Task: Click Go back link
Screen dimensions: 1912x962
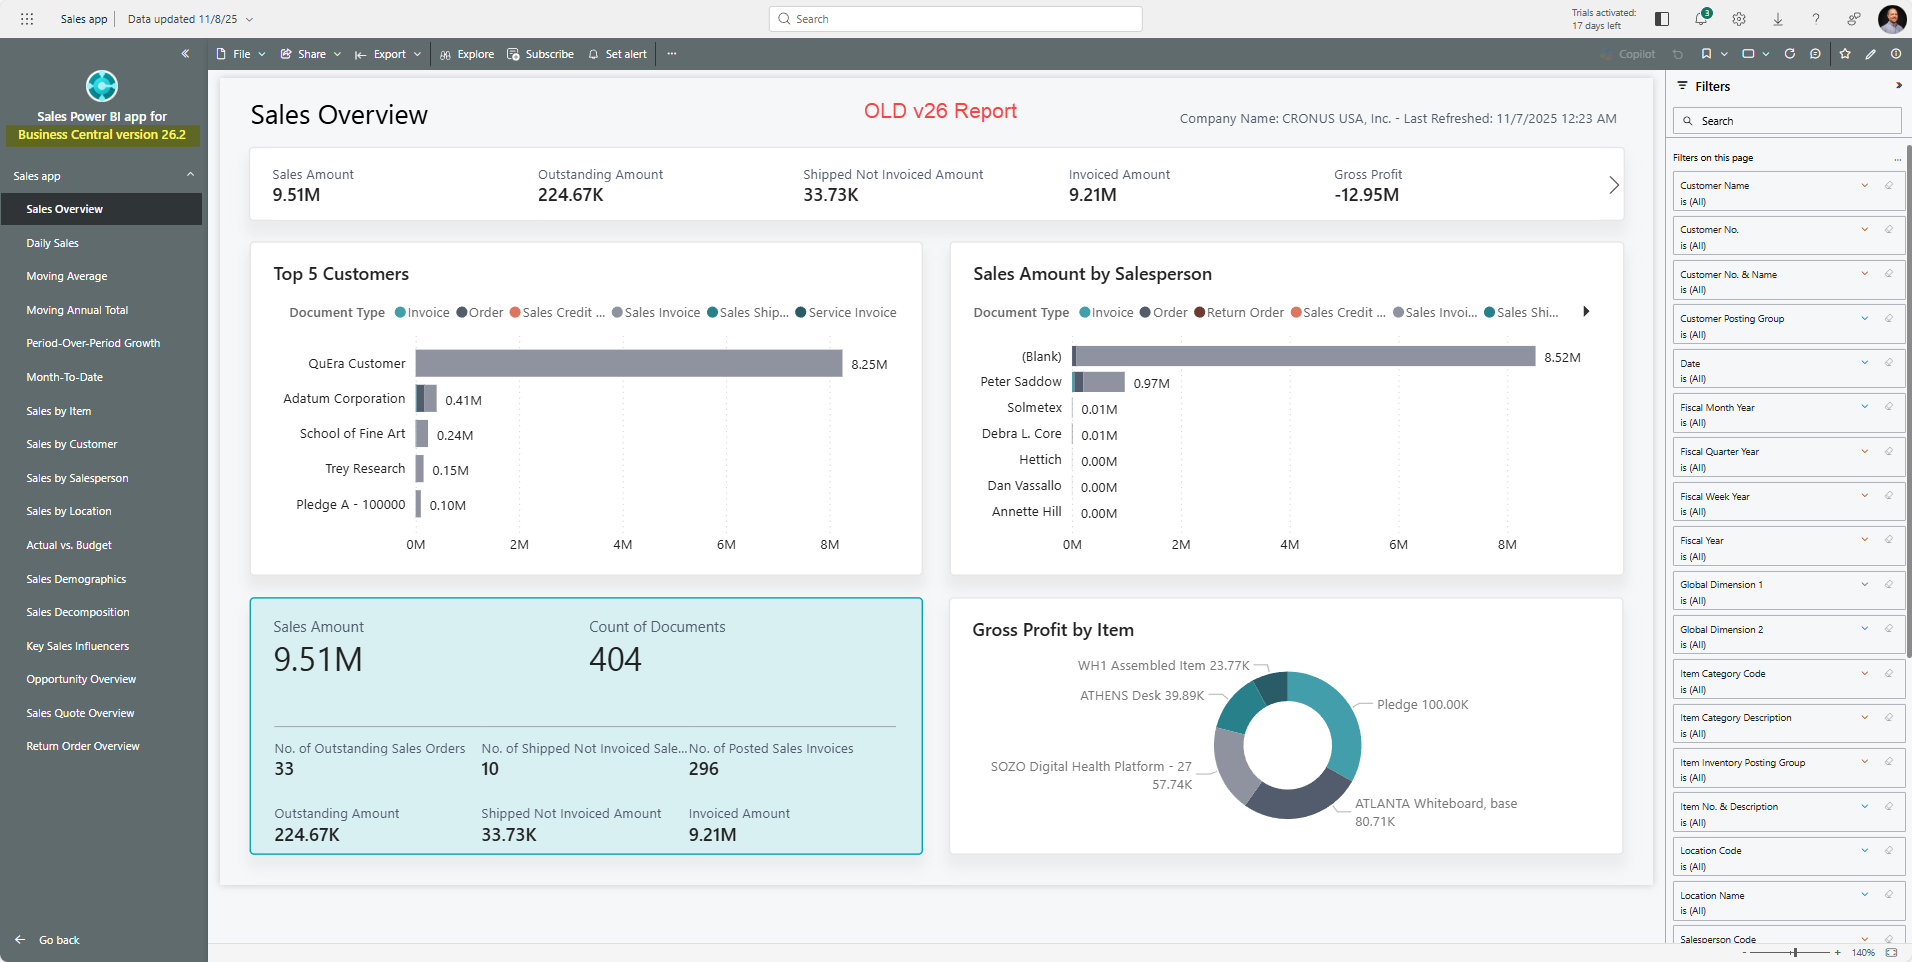Action: [x=58, y=940]
